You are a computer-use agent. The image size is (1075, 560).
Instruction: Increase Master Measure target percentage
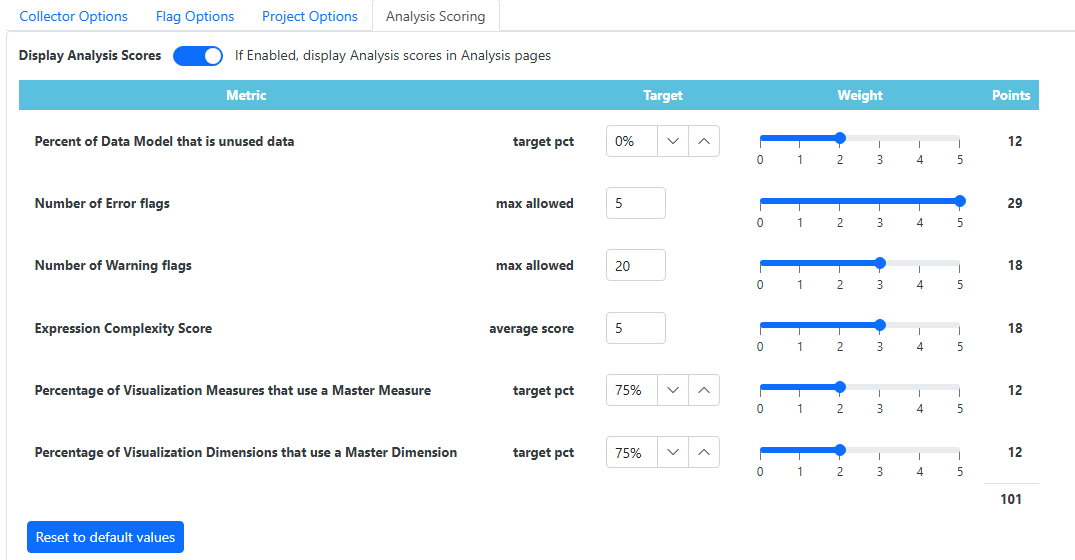pos(704,390)
